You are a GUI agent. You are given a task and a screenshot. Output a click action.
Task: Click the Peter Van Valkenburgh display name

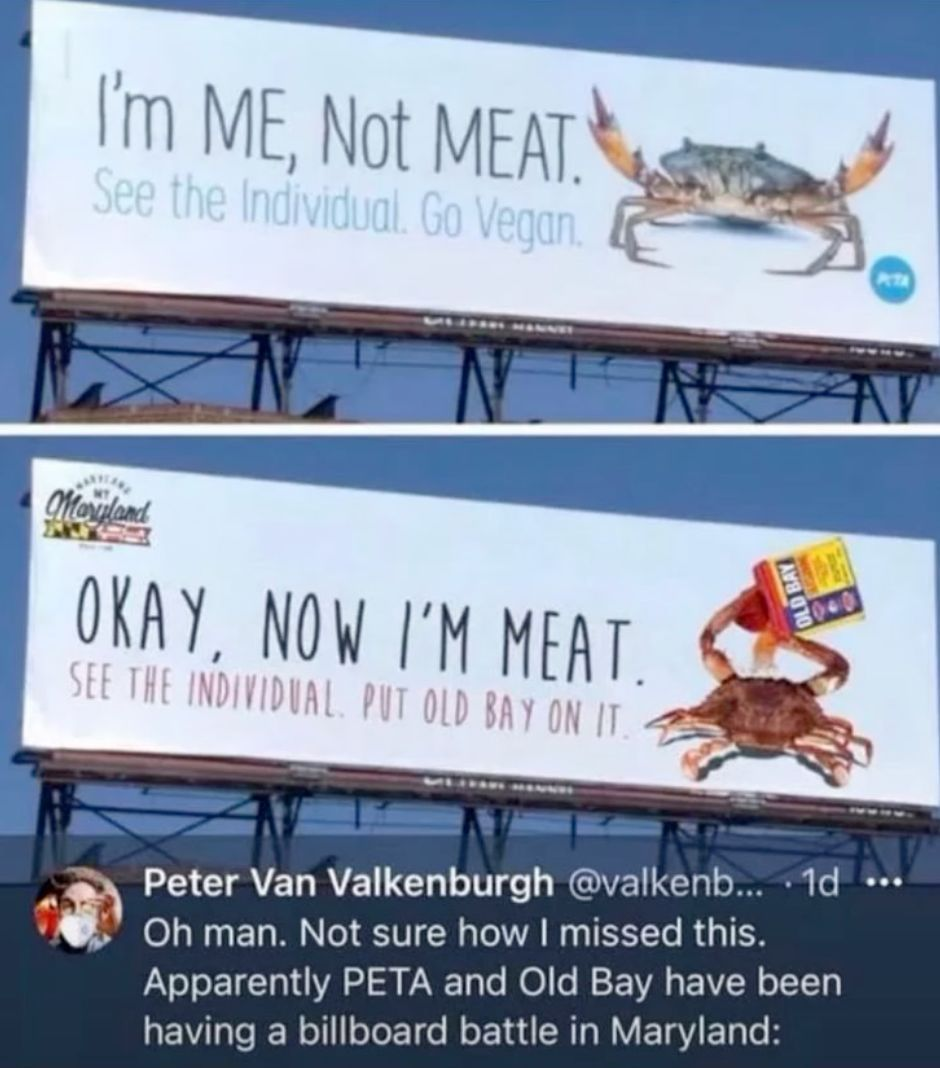(348, 885)
